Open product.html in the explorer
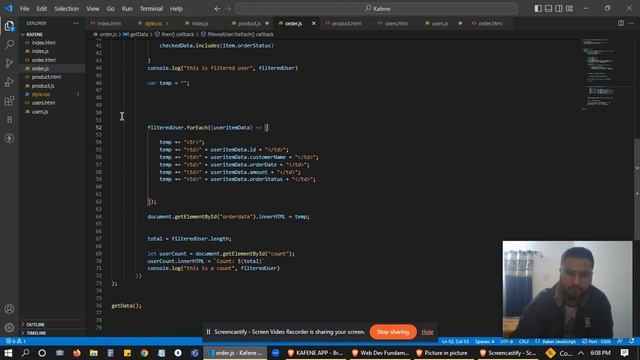The height and width of the screenshot is (360, 640). 46,77
